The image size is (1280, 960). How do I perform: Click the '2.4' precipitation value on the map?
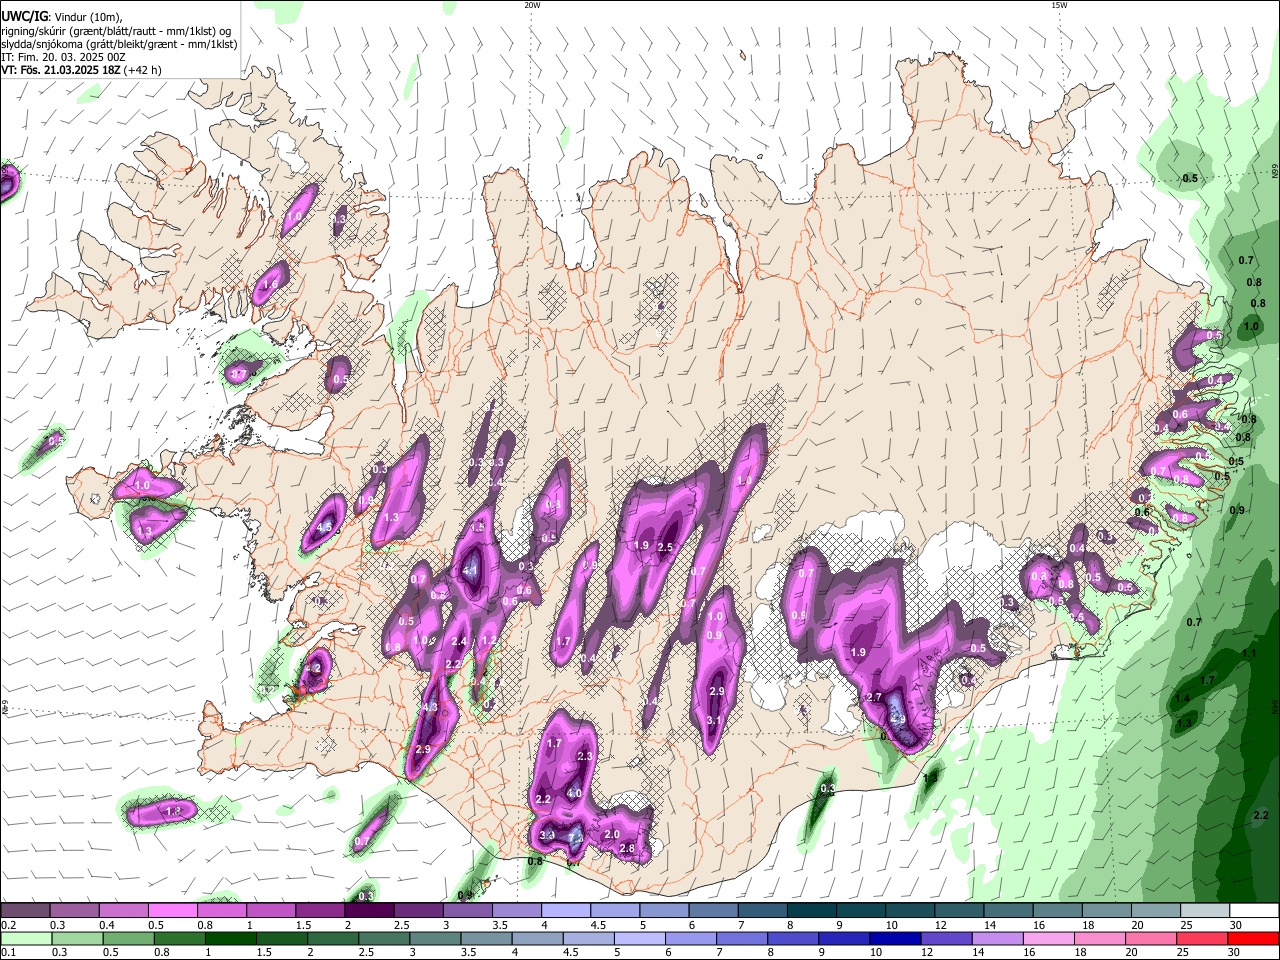(x=459, y=642)
